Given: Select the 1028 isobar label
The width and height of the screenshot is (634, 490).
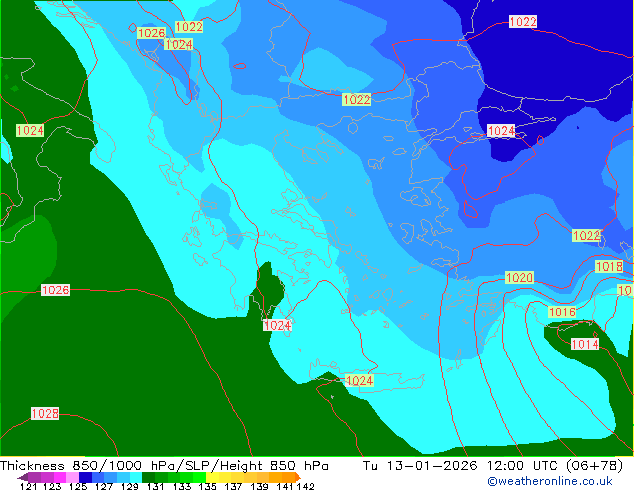Looking at the screenshot, I should tap(45, 413).
